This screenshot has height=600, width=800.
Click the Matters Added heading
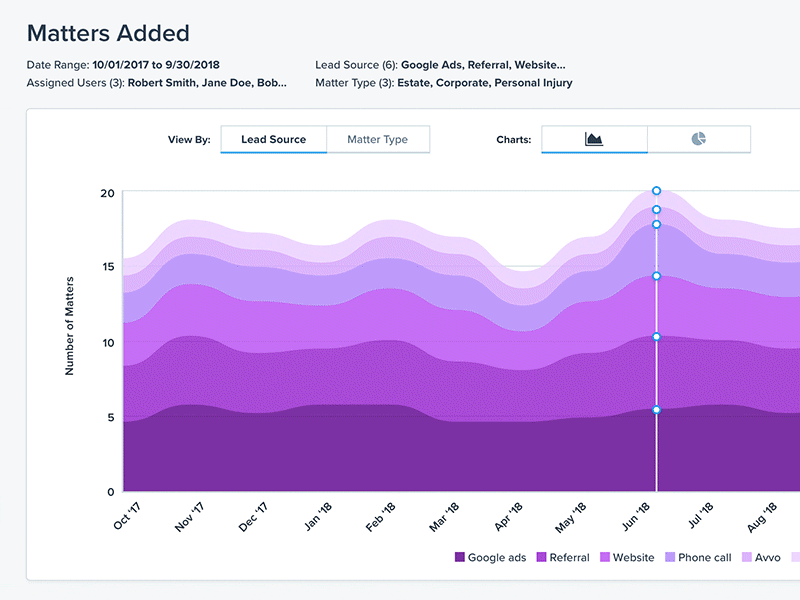coord(108,33)
